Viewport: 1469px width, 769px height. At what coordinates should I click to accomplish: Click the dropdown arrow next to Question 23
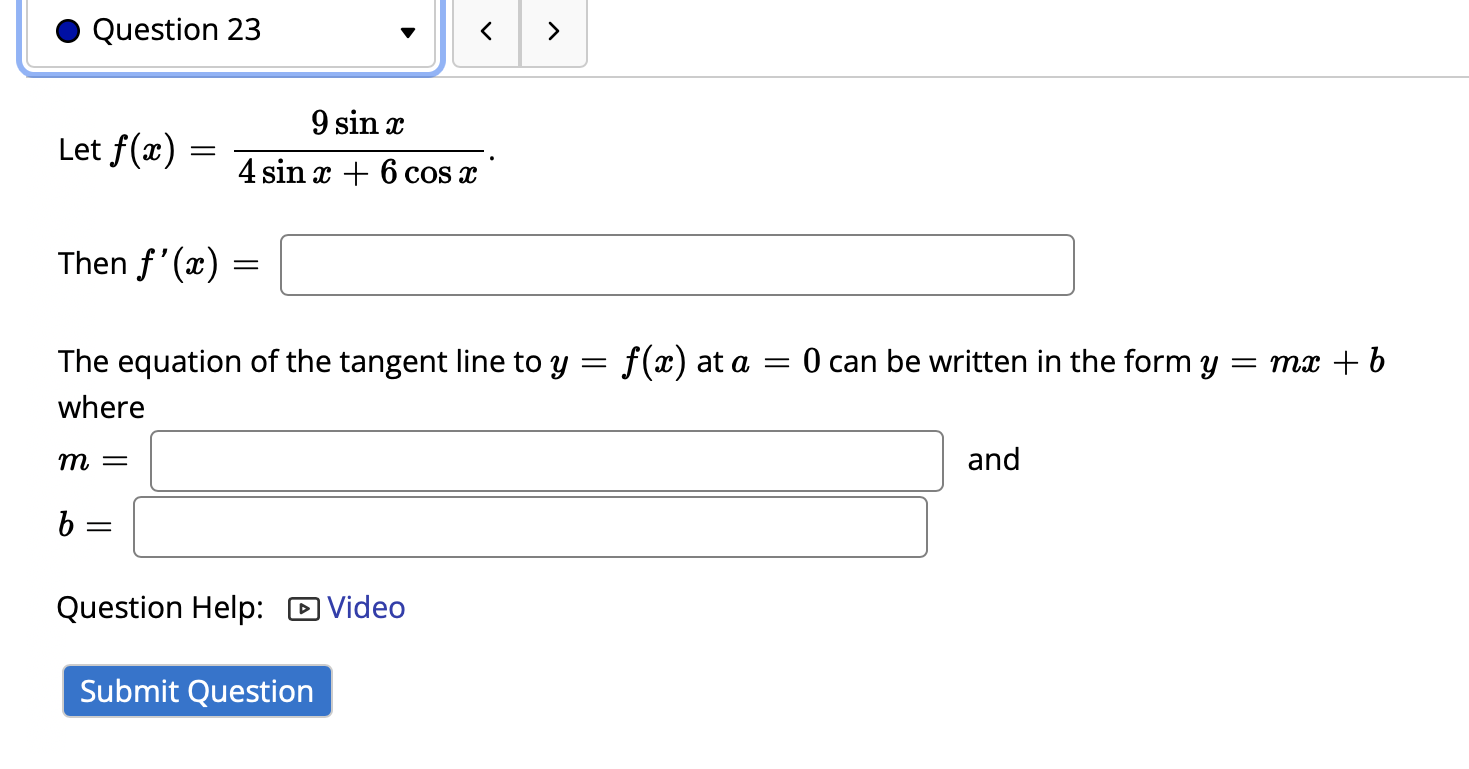408,31
